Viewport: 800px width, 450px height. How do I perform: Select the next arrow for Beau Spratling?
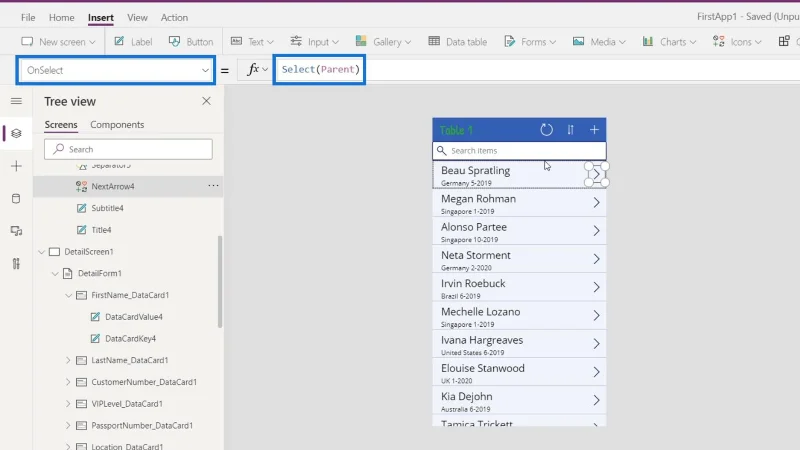[x=596, y=174]
